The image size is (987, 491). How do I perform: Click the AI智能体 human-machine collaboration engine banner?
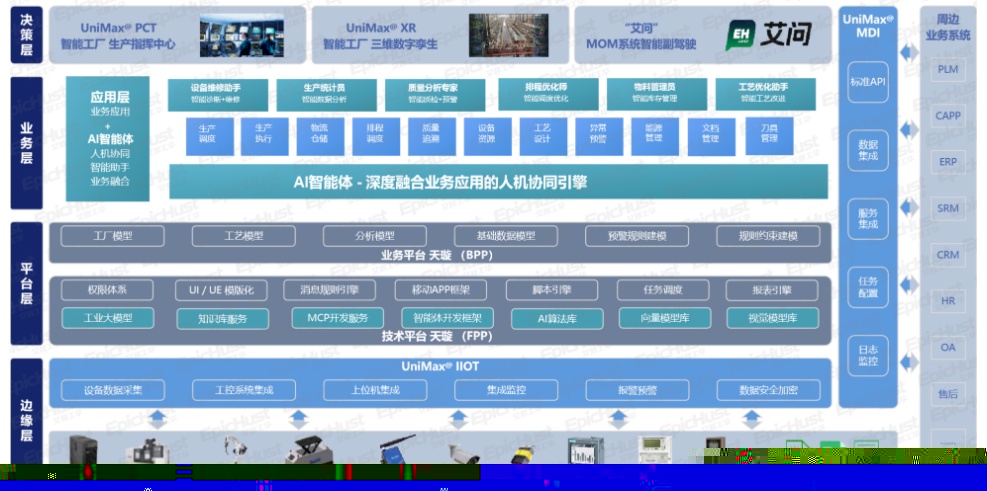point(498,182)
